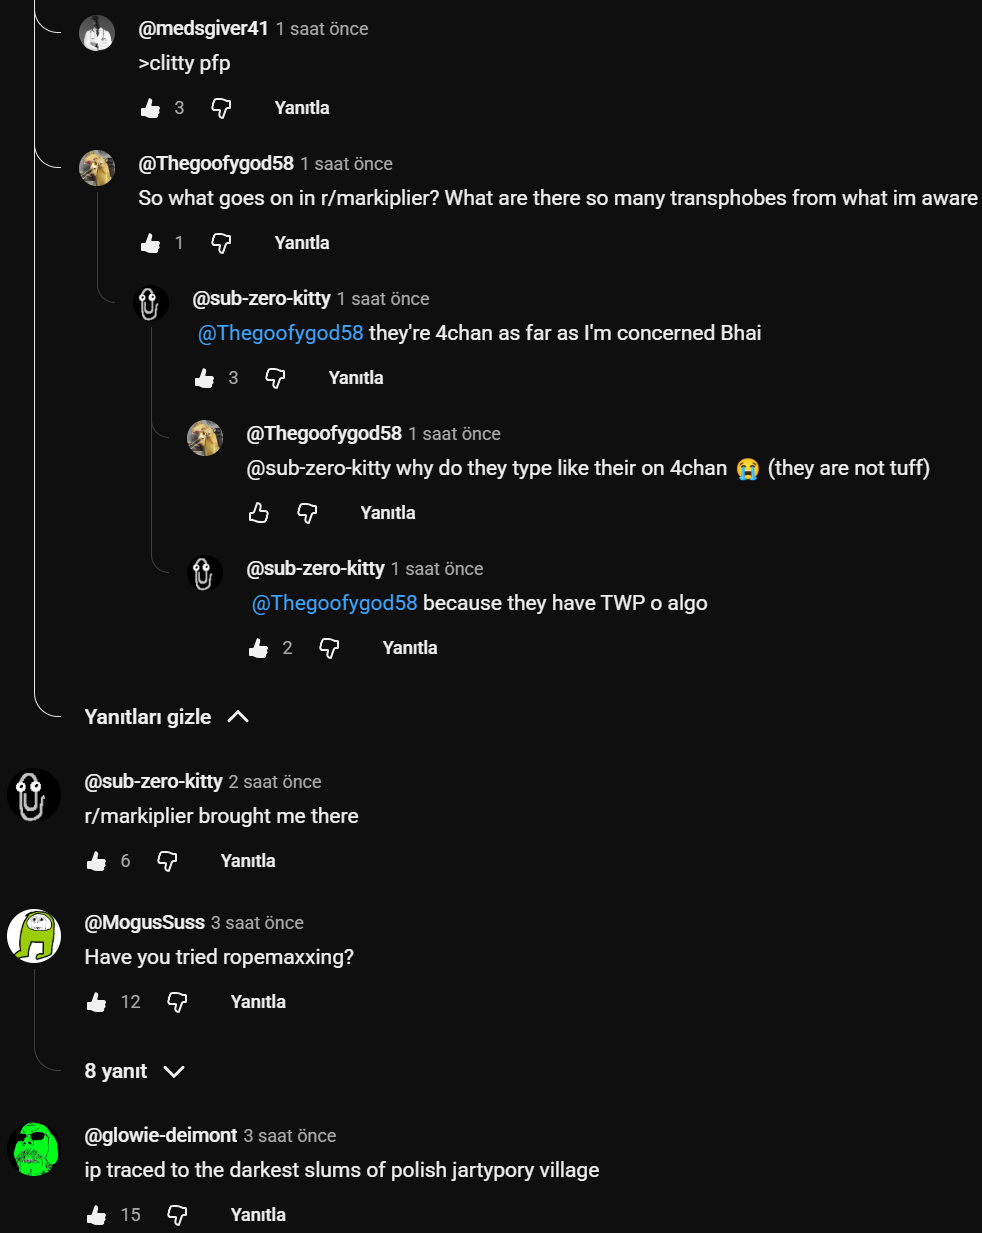The height and width of the screenshot is (1233, 982).
Task: Click sub-zero-kitty's paperclip avatar on top-level comment
Action: click(34, 796)
